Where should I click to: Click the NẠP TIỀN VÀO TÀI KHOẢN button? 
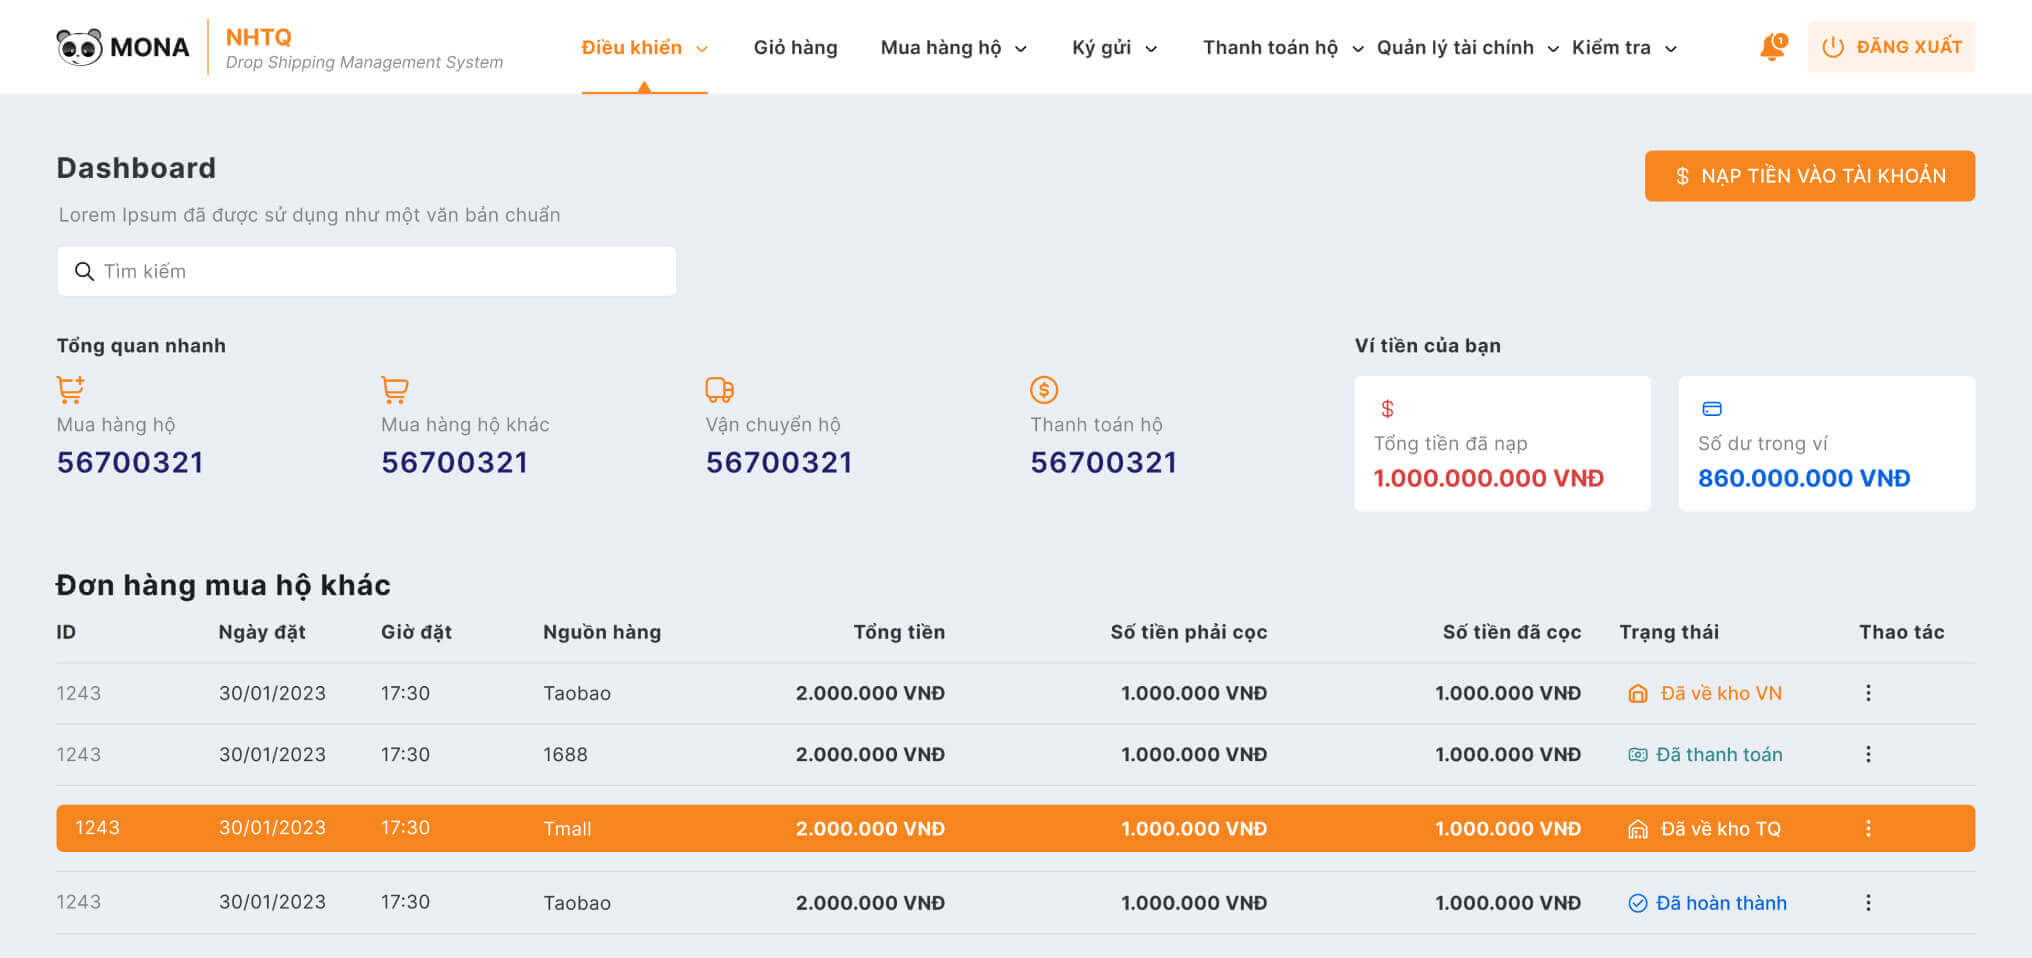[x=1809, y=176]
